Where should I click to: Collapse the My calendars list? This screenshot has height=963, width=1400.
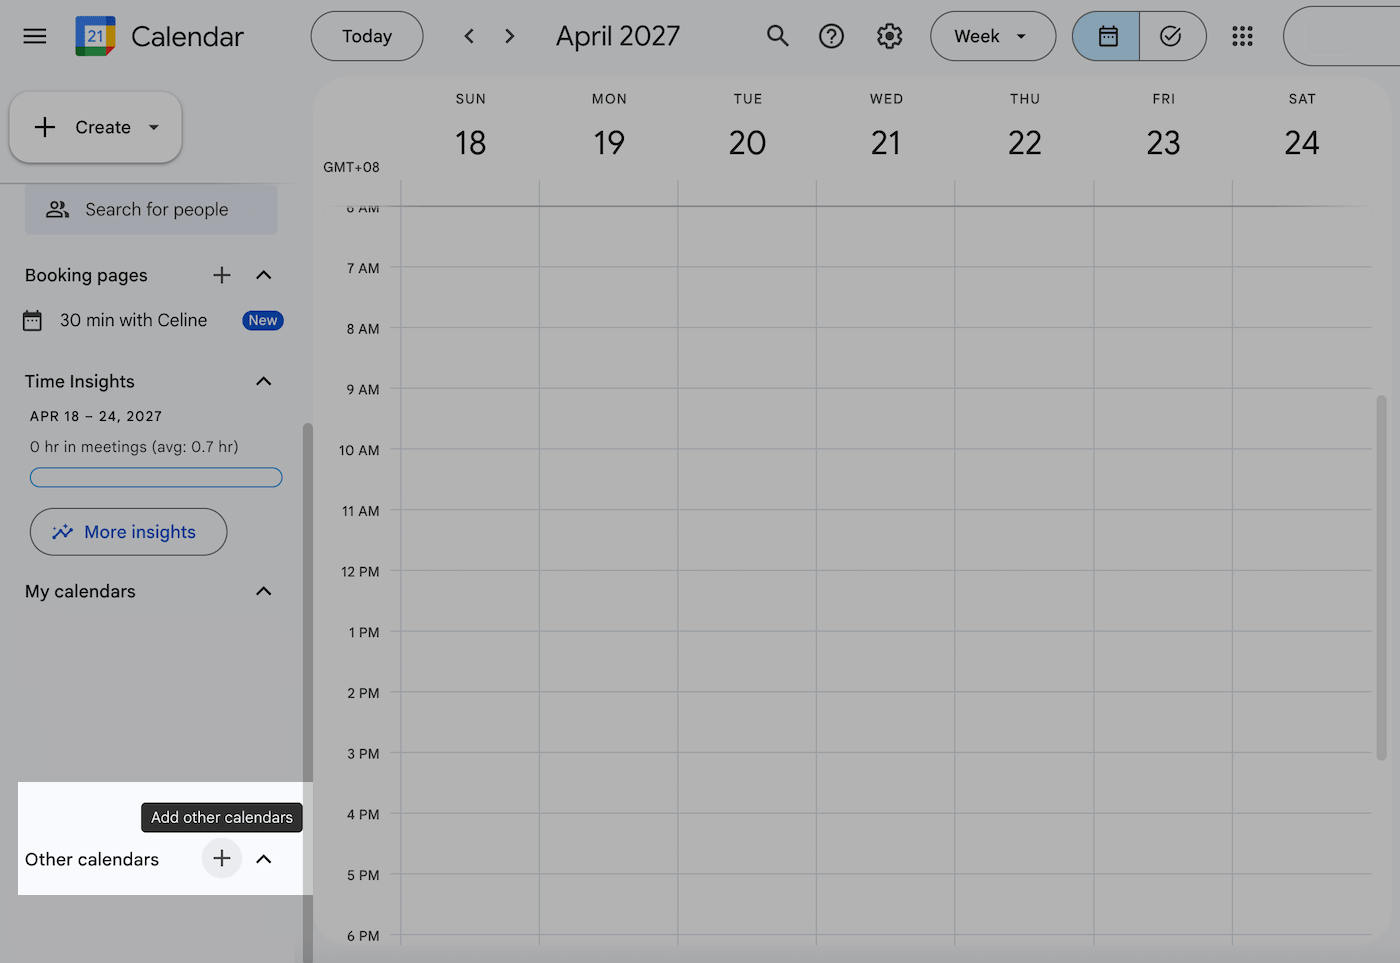click(263, 591)
